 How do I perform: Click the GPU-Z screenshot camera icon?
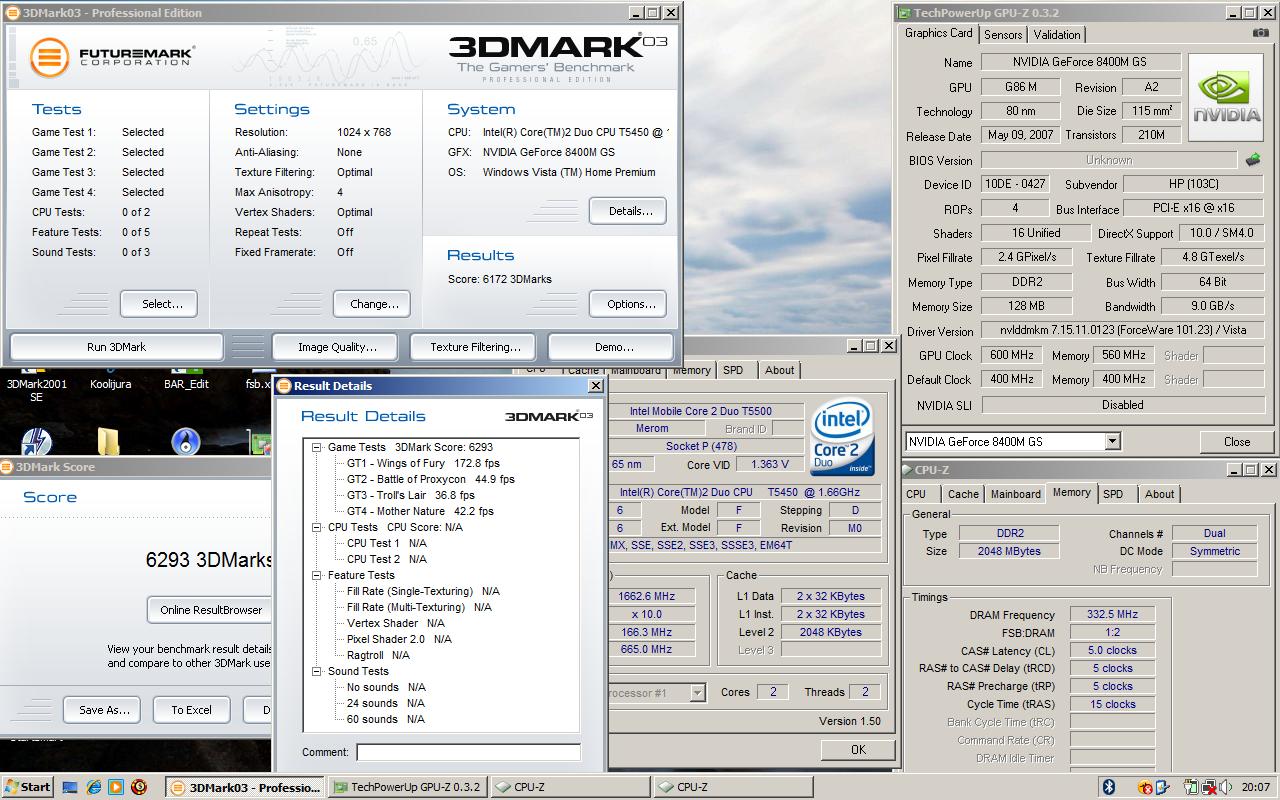coord(1261,33)
